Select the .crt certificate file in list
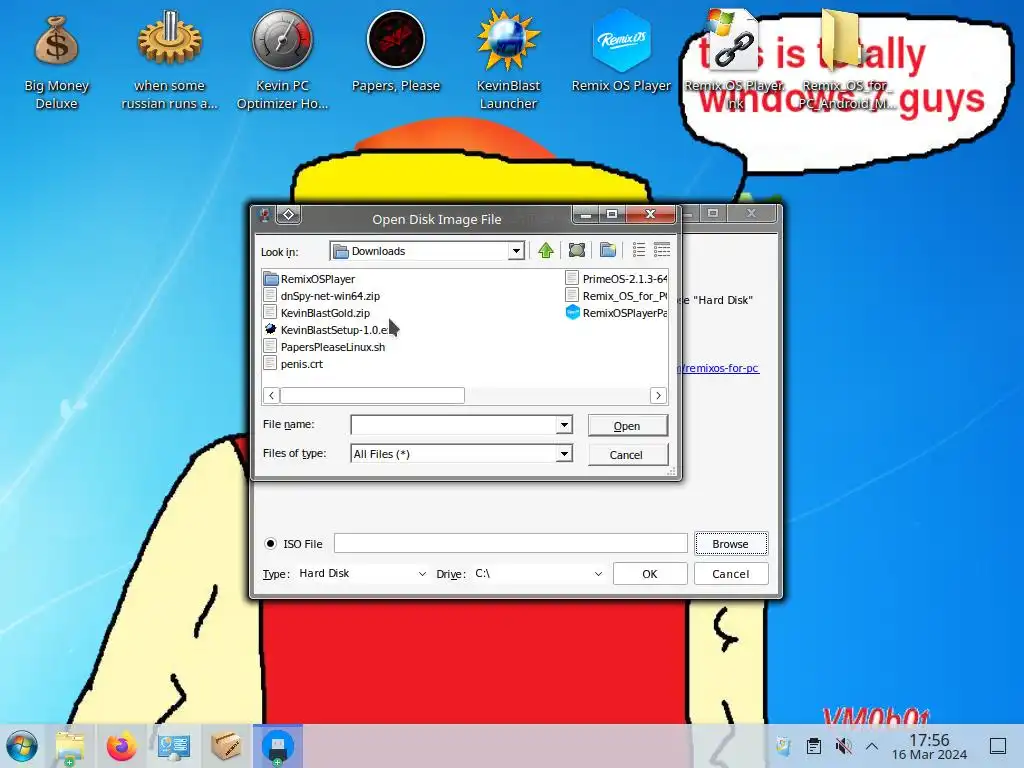The width and height of the screenshot is (1024, 768). point(294,364)
